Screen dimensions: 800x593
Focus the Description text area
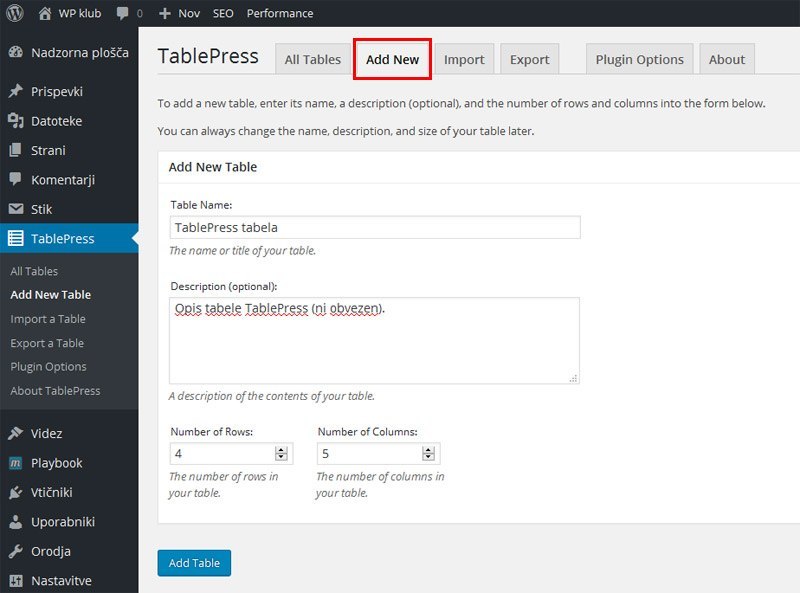click(374, 340)
